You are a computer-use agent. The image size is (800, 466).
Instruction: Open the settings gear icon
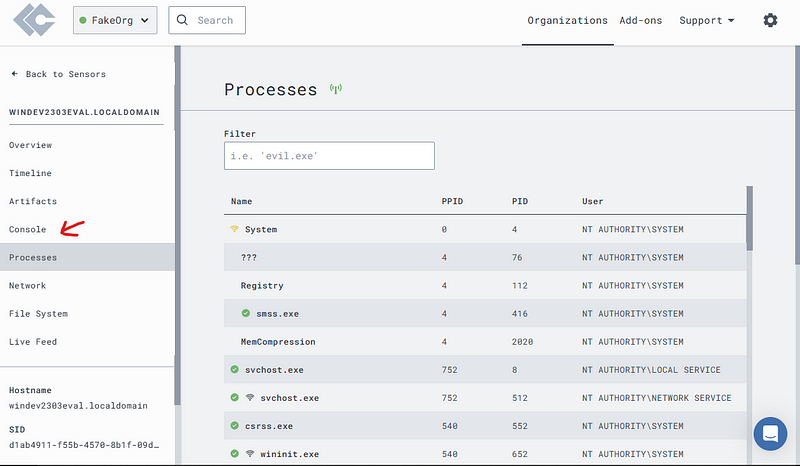[x=770, y=20]
